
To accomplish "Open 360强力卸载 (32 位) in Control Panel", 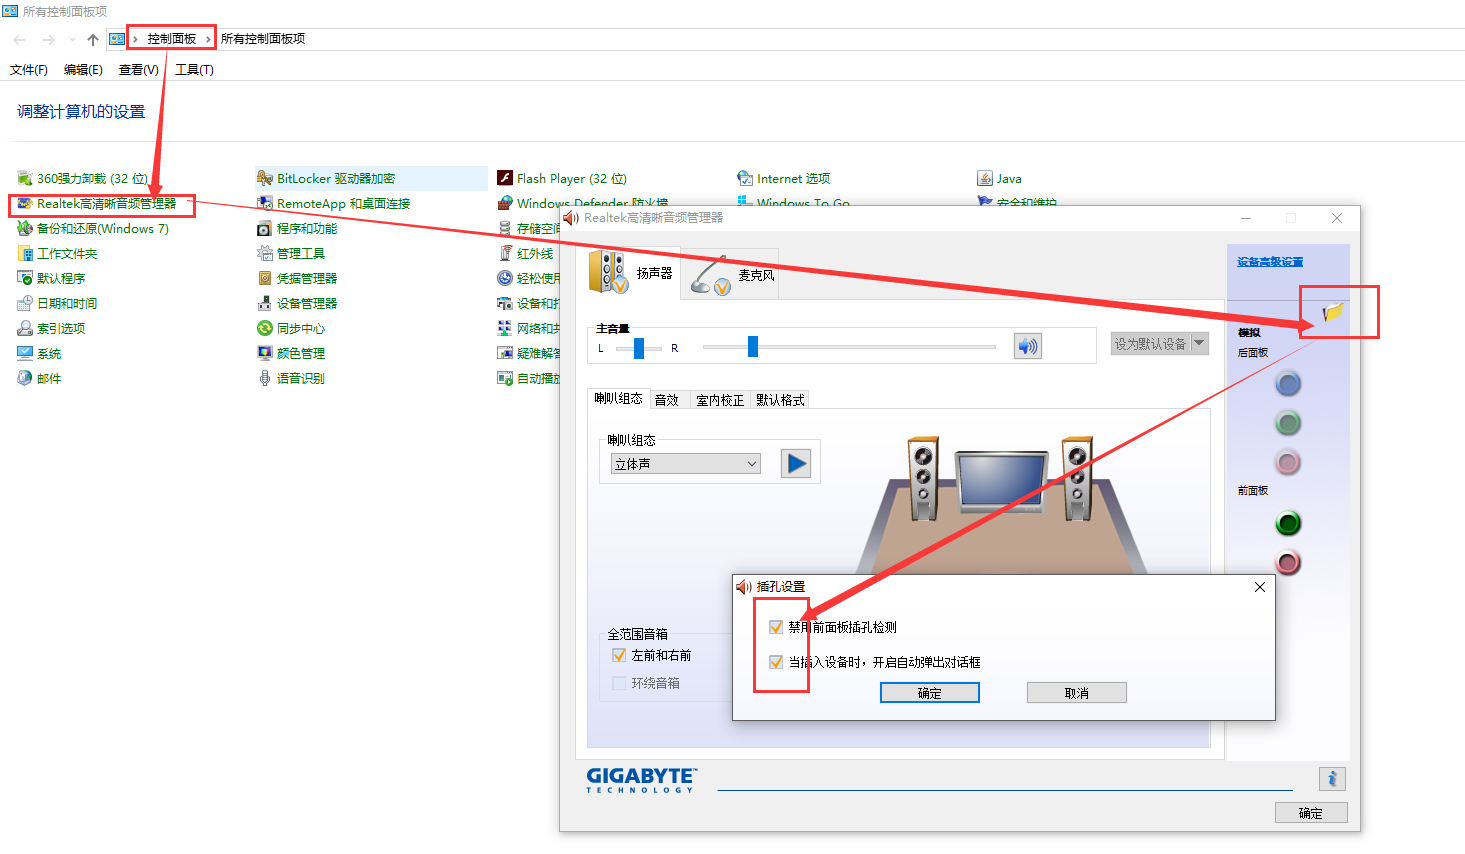I will tap(83, 179).
